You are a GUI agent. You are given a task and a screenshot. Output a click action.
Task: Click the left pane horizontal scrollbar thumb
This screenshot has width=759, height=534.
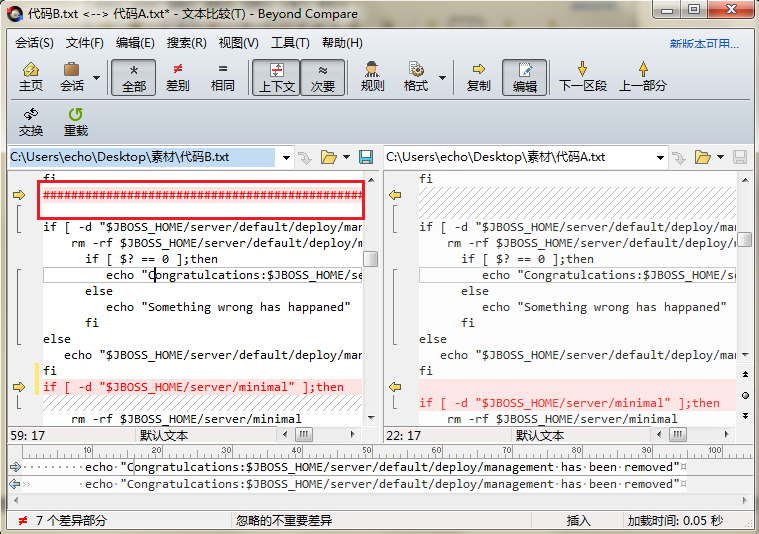304,434
